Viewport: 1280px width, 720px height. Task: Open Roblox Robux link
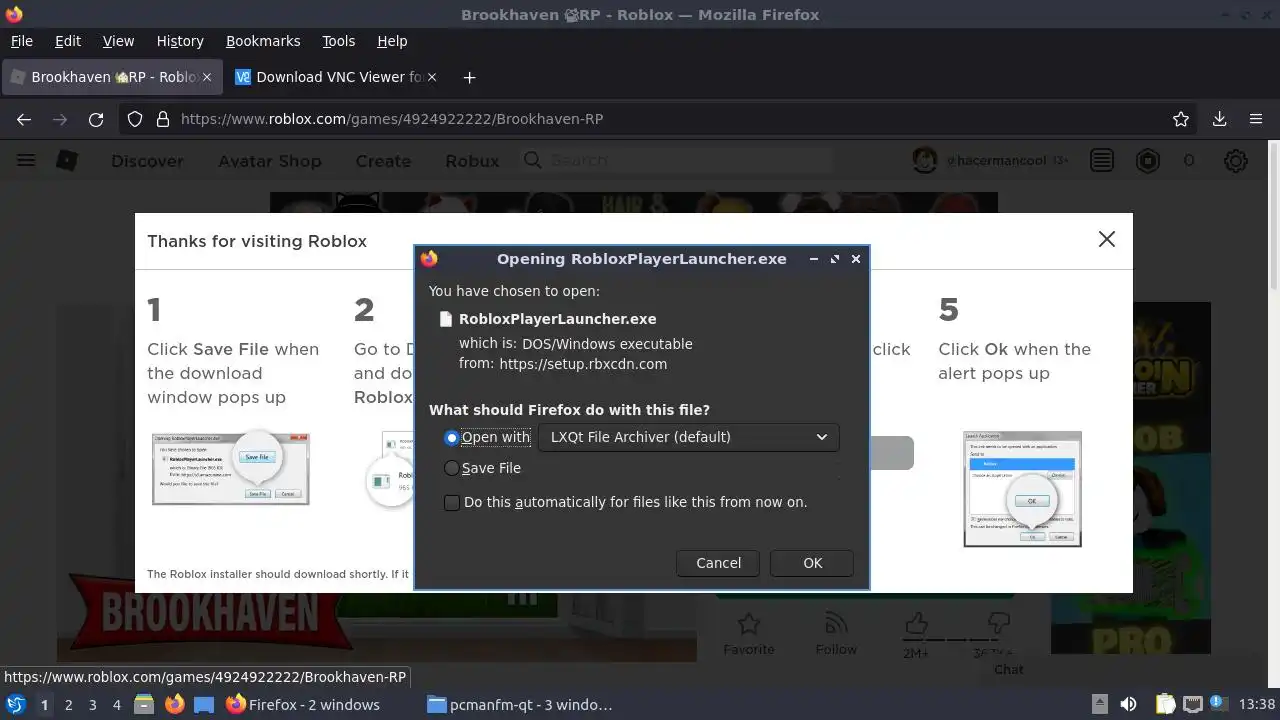point(472,161)
